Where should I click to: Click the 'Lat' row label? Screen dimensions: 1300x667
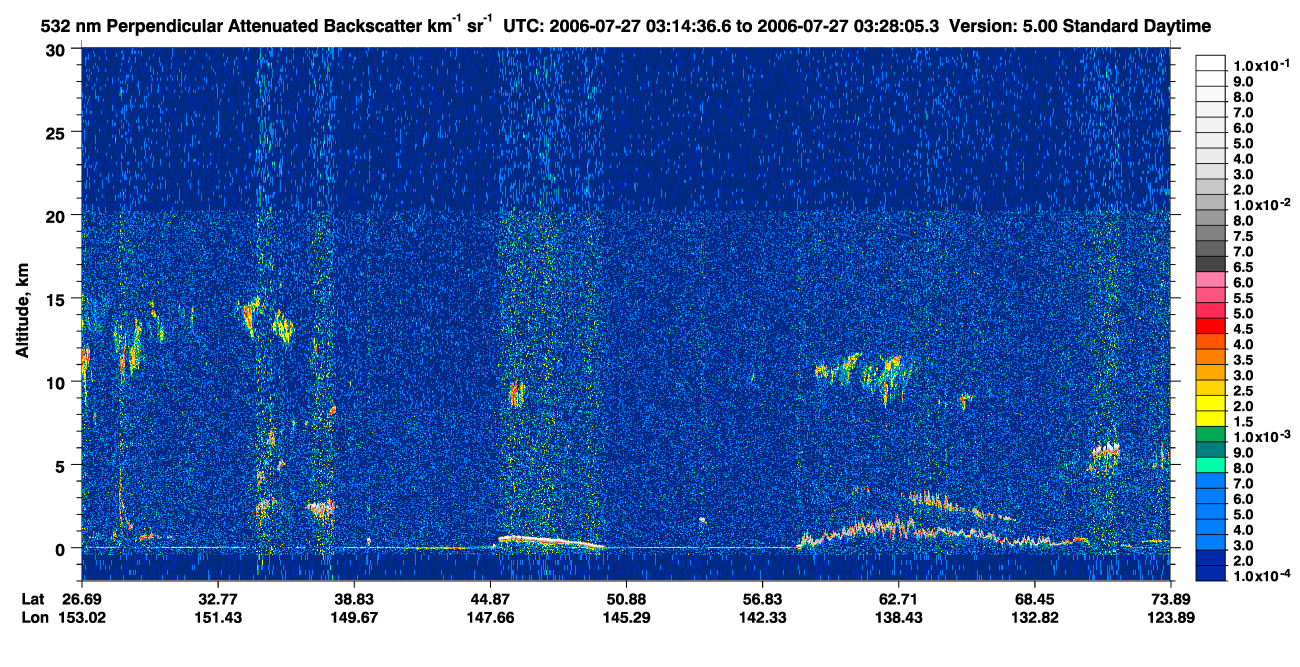[x=33, y=598]
